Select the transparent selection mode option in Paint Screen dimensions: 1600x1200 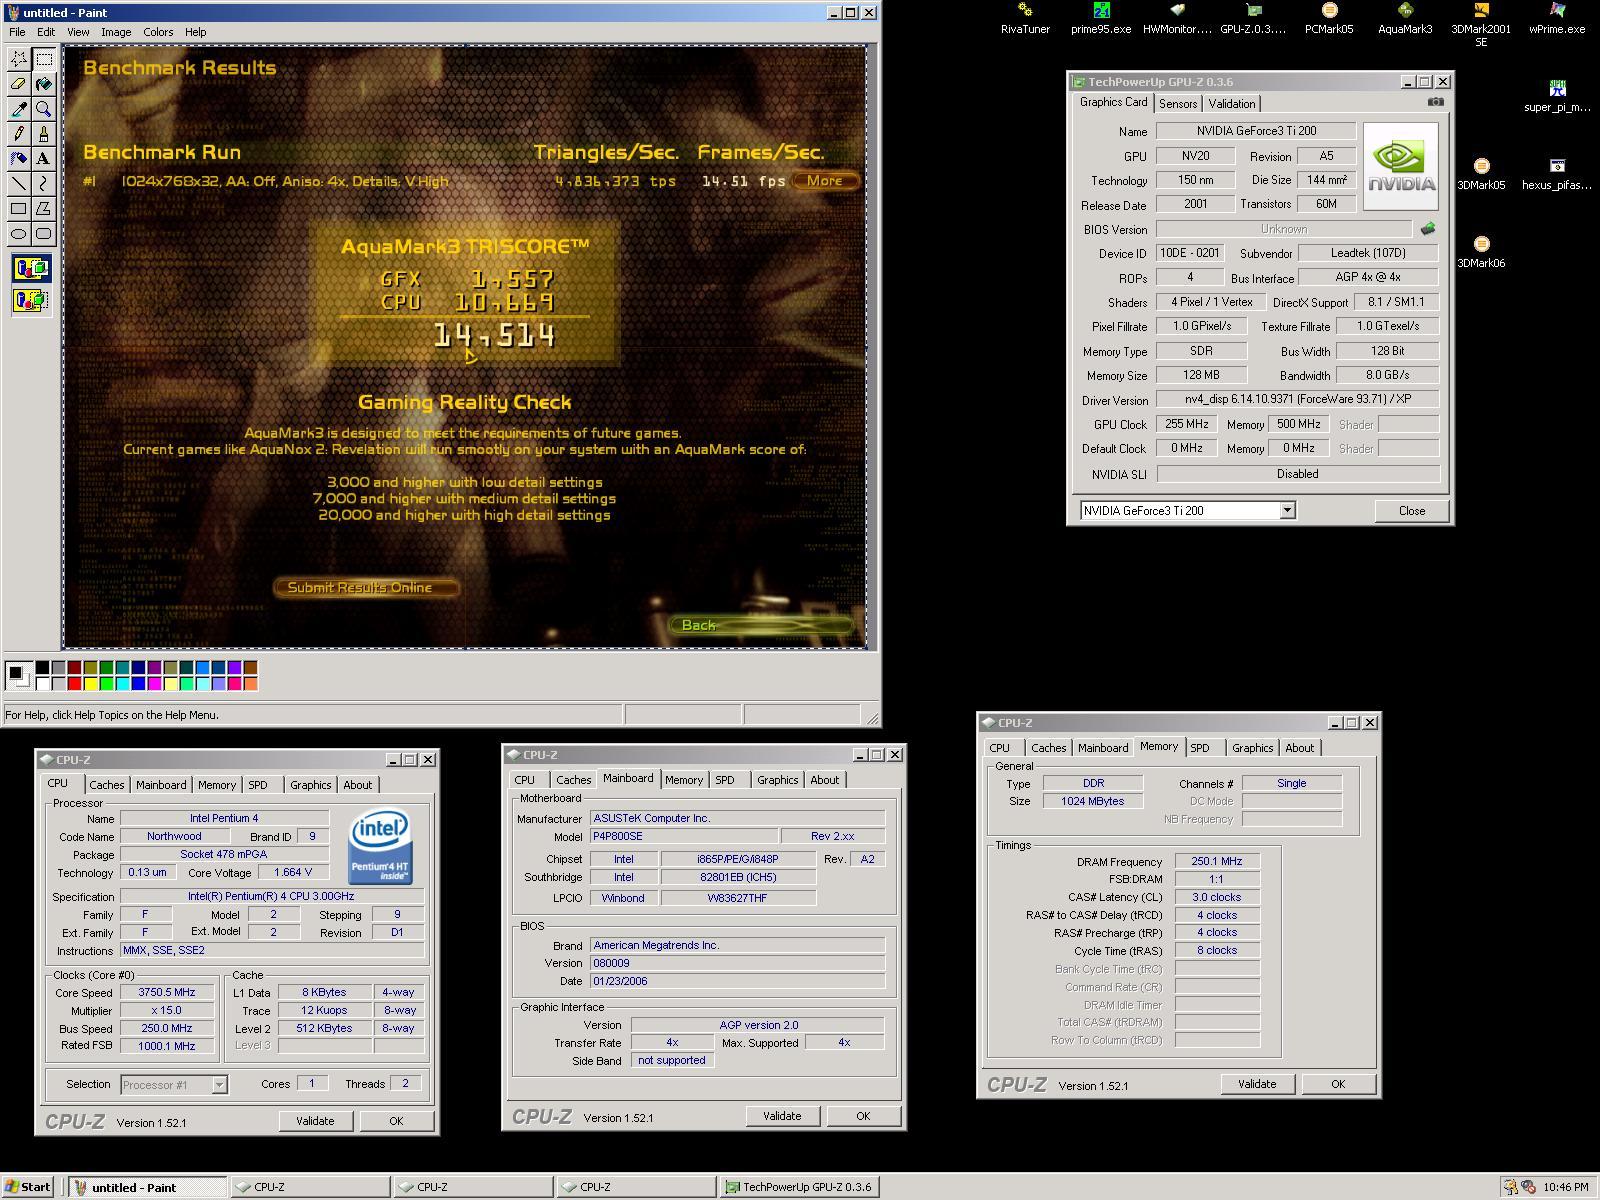pyautogui.click(x=31, y=300)
